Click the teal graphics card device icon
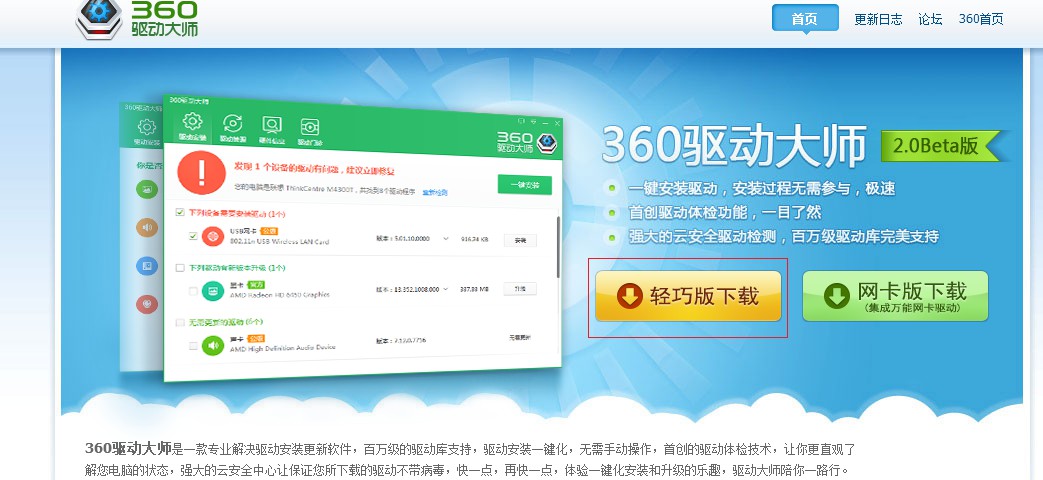The width and height of the screenshot is (1043, 480). 213,291
